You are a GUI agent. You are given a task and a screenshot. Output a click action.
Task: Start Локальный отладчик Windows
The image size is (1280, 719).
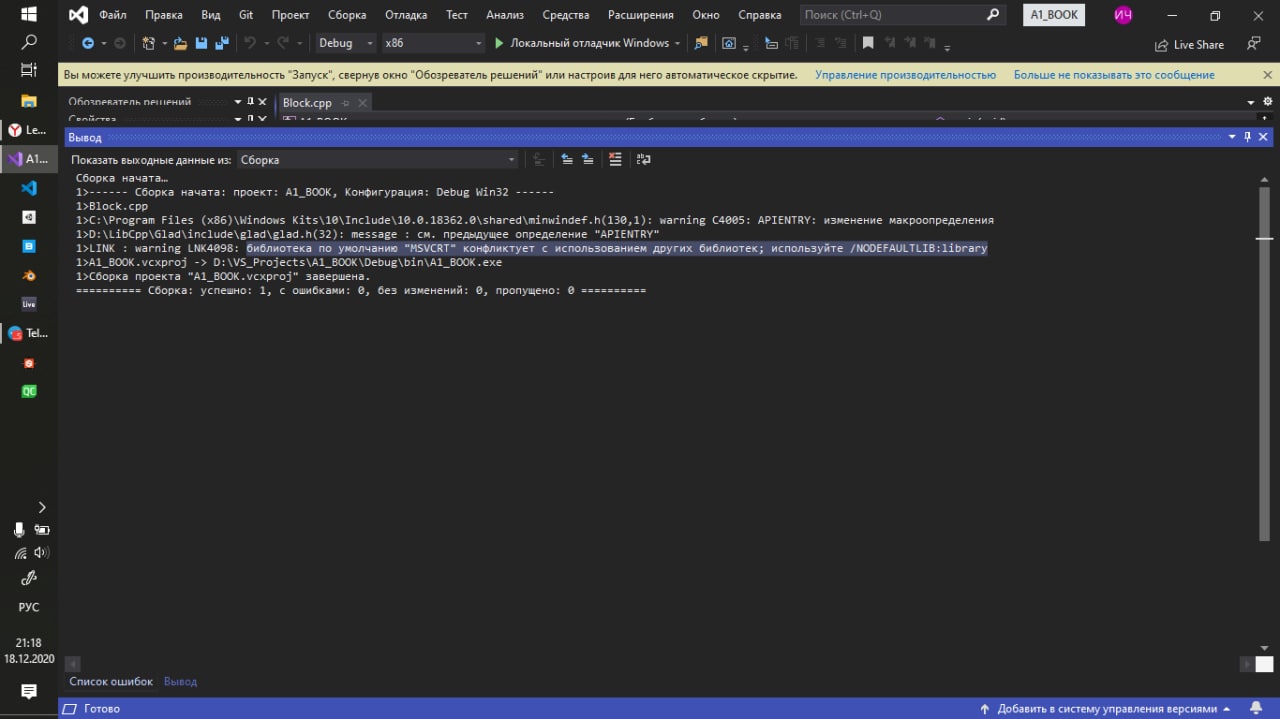tap(581, 43)
